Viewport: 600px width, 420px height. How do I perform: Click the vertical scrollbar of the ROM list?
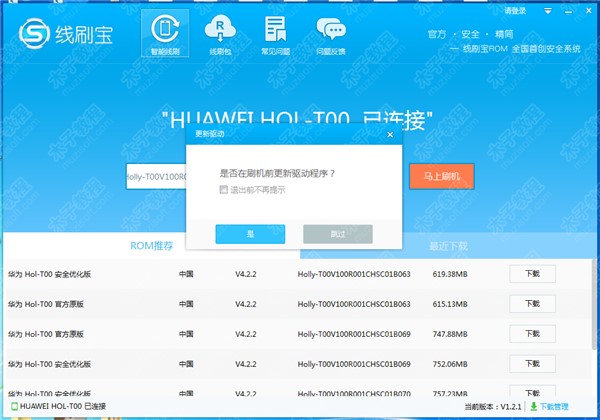(593, 304)
